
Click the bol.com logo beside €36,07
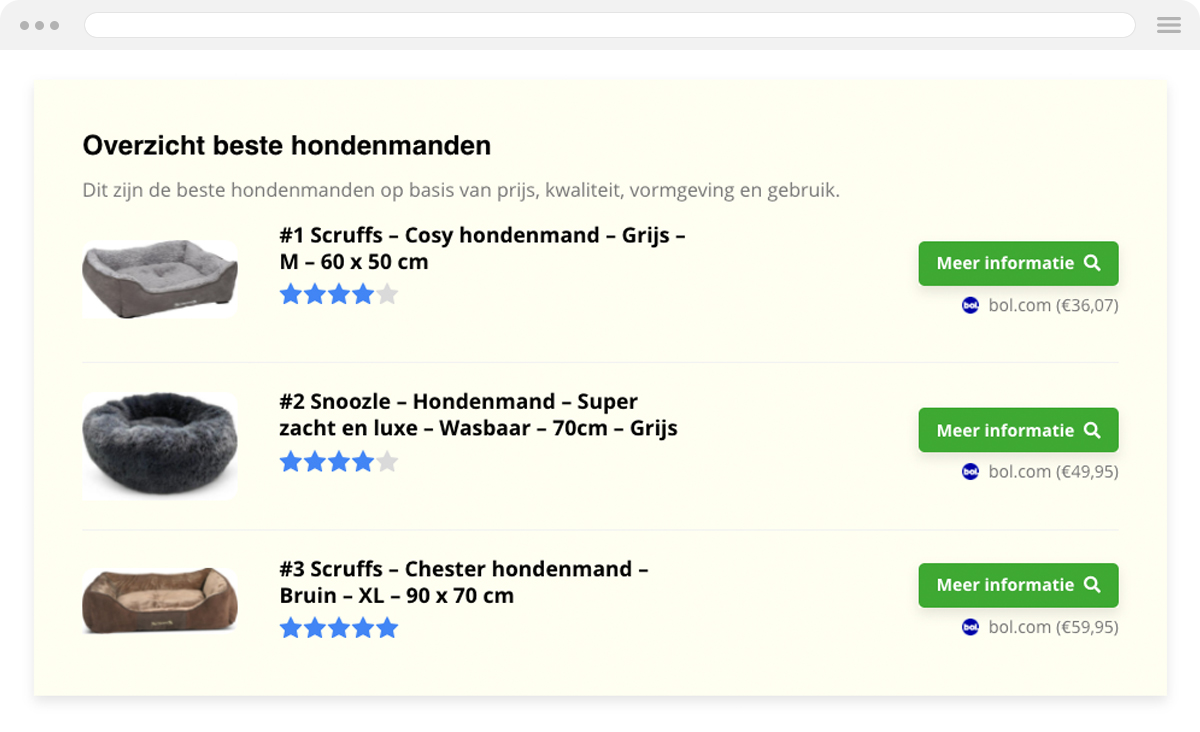(x=970, y=305)
